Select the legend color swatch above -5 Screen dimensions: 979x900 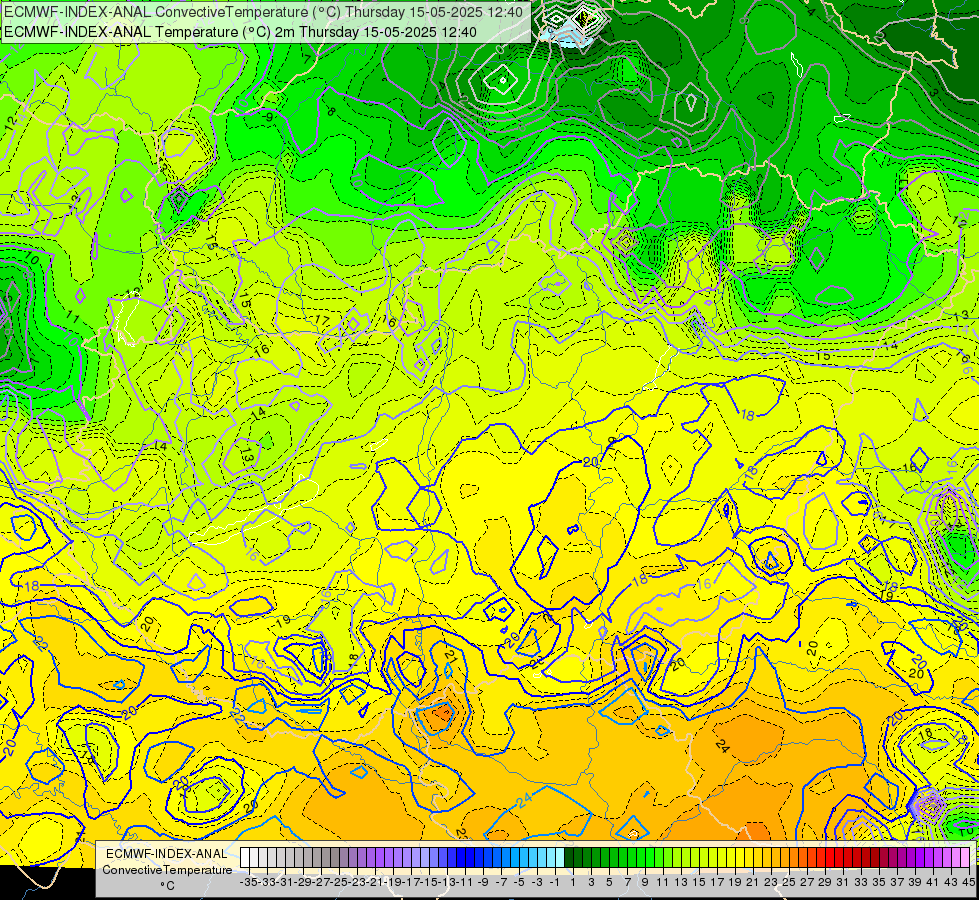tap(515, 857)
